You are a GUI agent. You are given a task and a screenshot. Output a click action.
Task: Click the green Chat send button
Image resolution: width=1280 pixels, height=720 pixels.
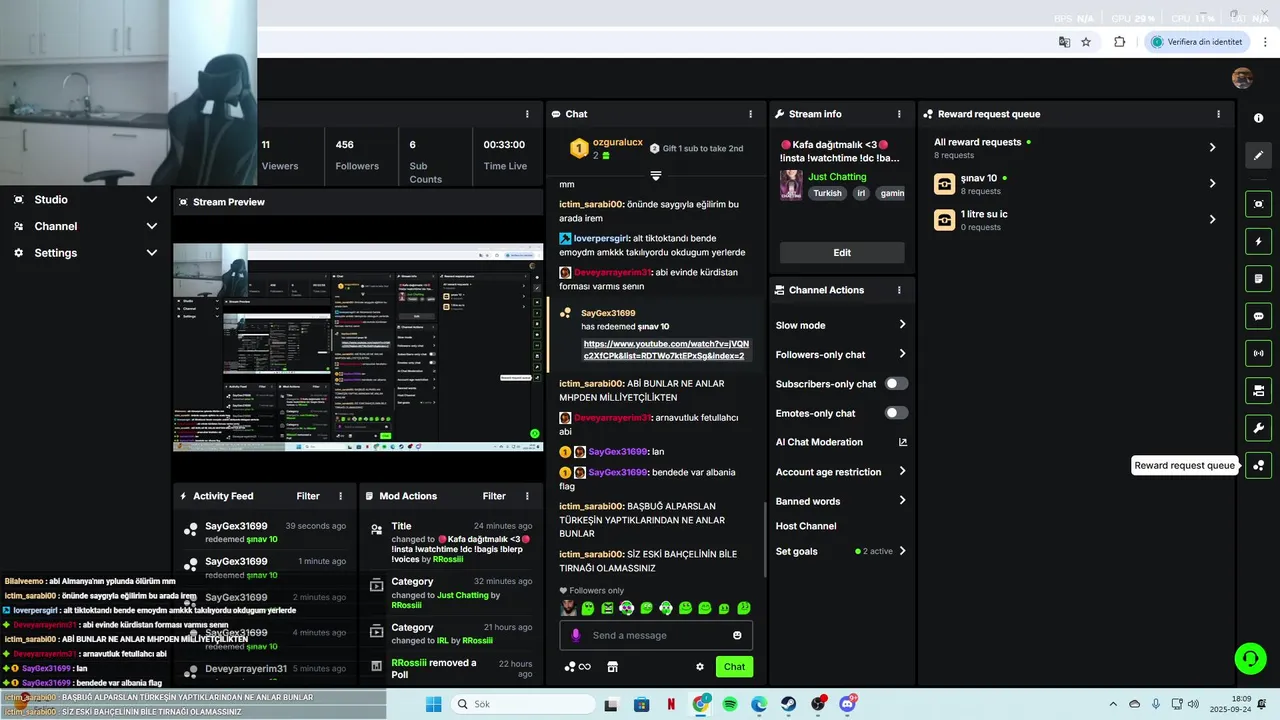tap(734, 667)
